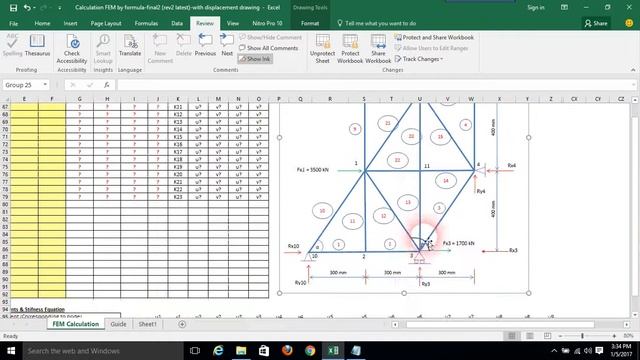Image resolution: width=640 pixels, height=360 pixels.
Task: Click the zoom slider handle
Action: pyautogui.click(x=582, y=336)
